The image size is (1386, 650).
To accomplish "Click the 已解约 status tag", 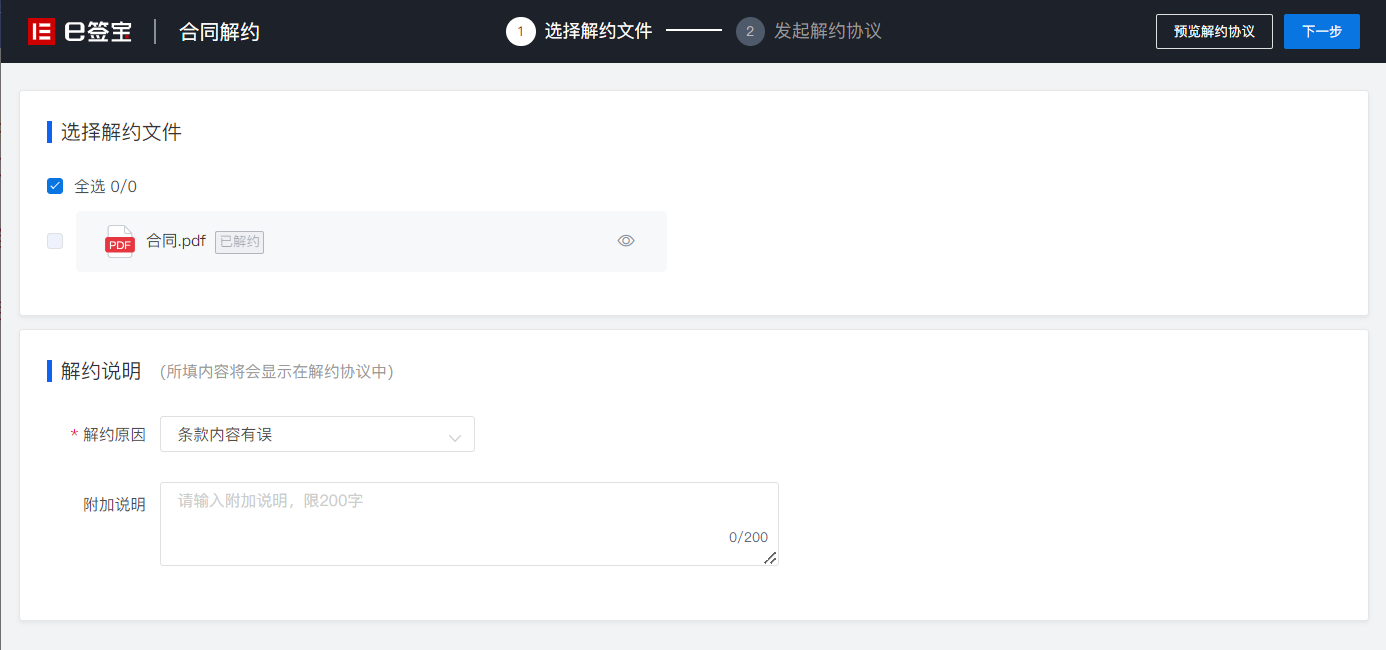I will click(x=239, y=241).
